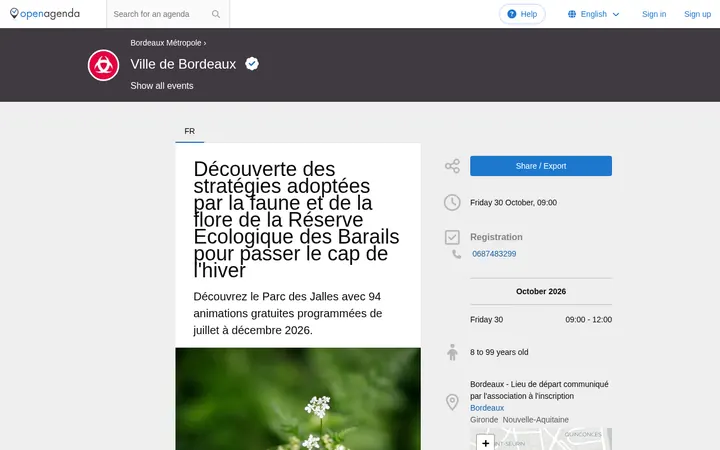Call registration number 0687483299
Viewport: 720px width, 450px height.
(x=494, y=254)
